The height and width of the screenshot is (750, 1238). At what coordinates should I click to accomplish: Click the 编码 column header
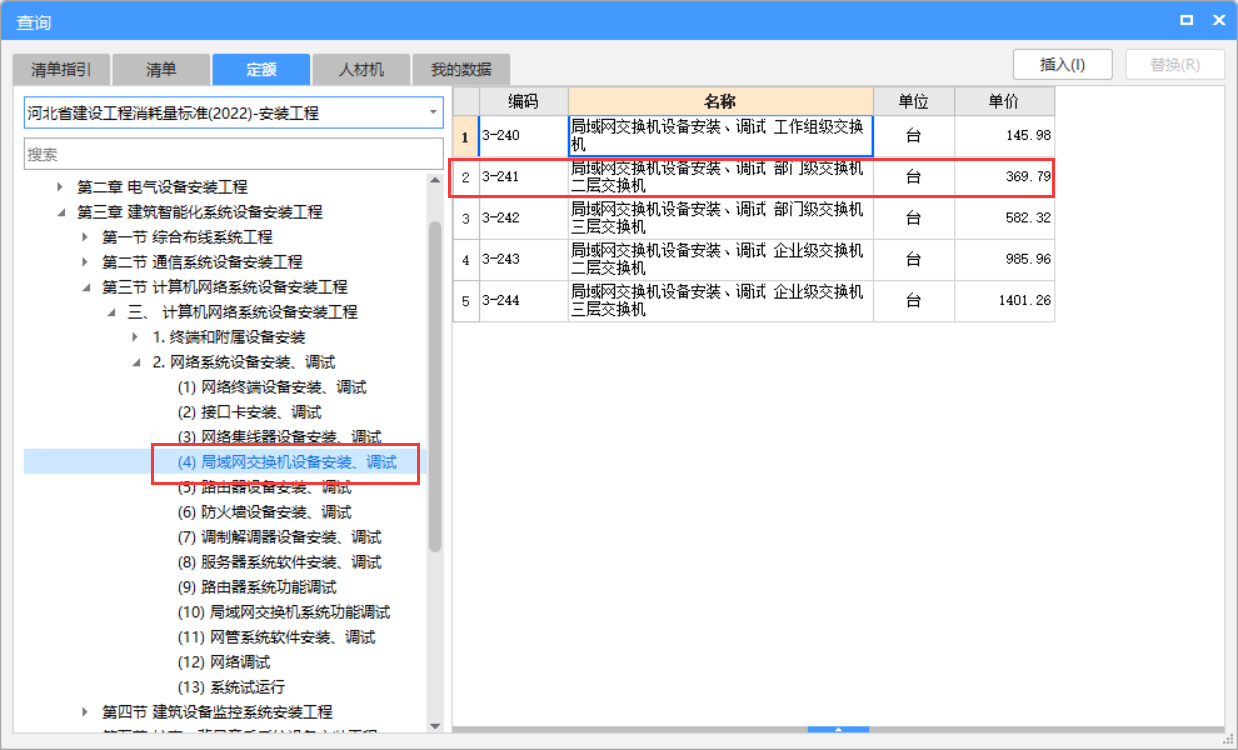pyautogui.click(x=523, y=101)
